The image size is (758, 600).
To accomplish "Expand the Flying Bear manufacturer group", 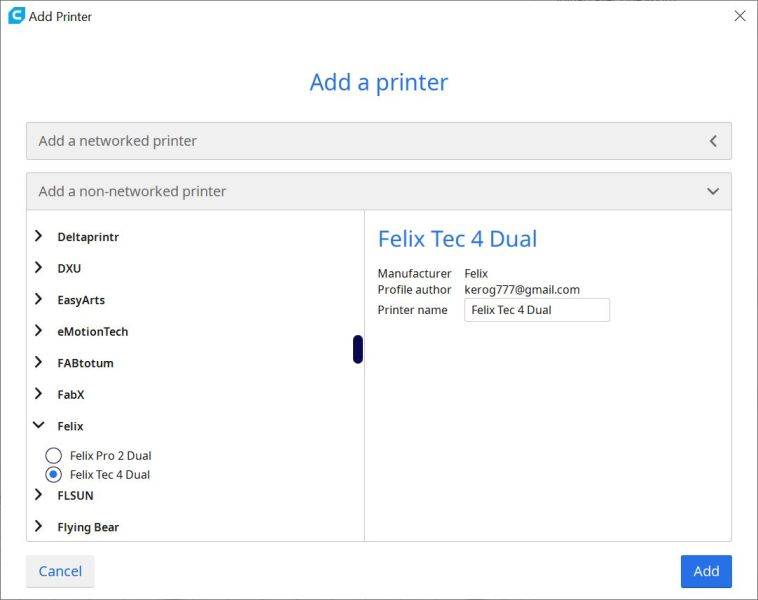I will 39,526.
